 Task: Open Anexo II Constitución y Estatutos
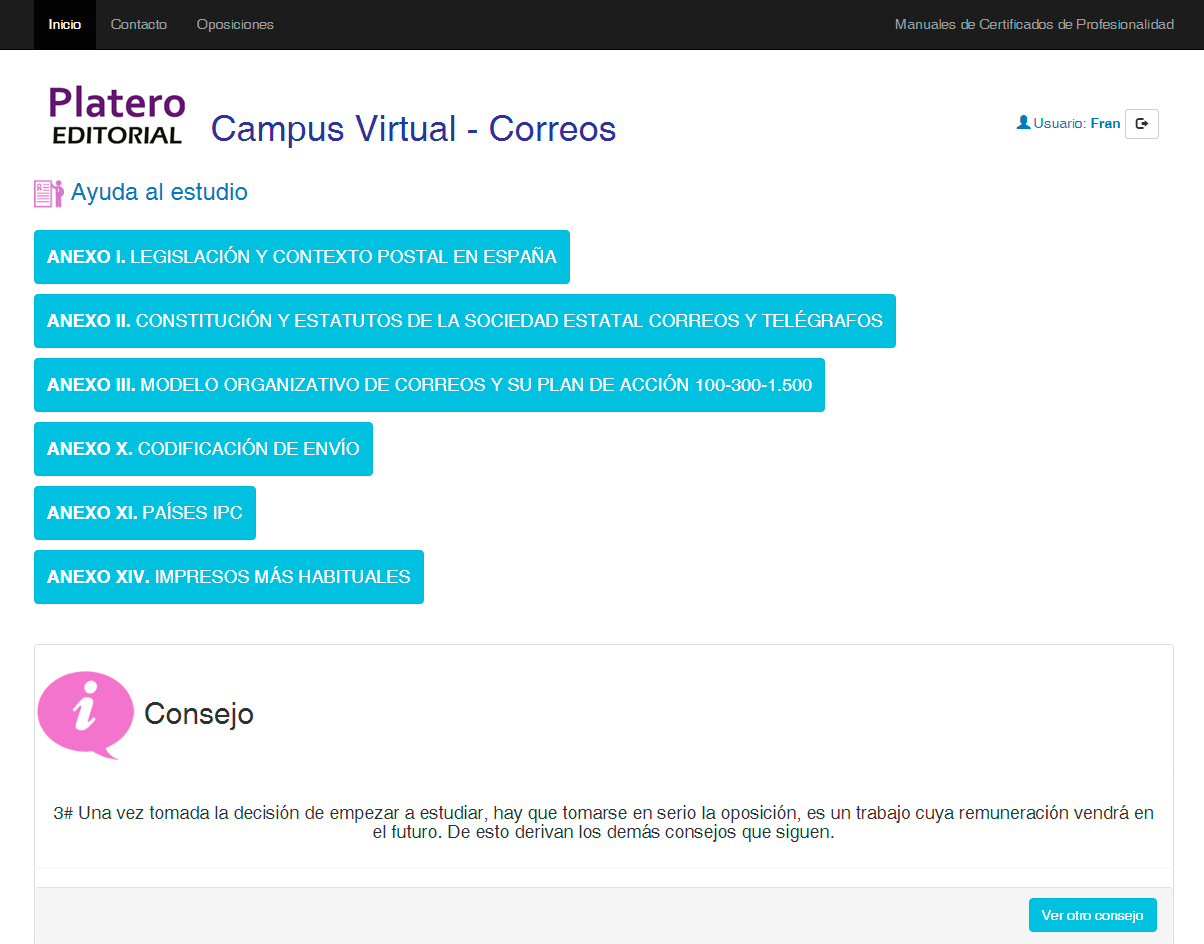(x=465, y=321)
